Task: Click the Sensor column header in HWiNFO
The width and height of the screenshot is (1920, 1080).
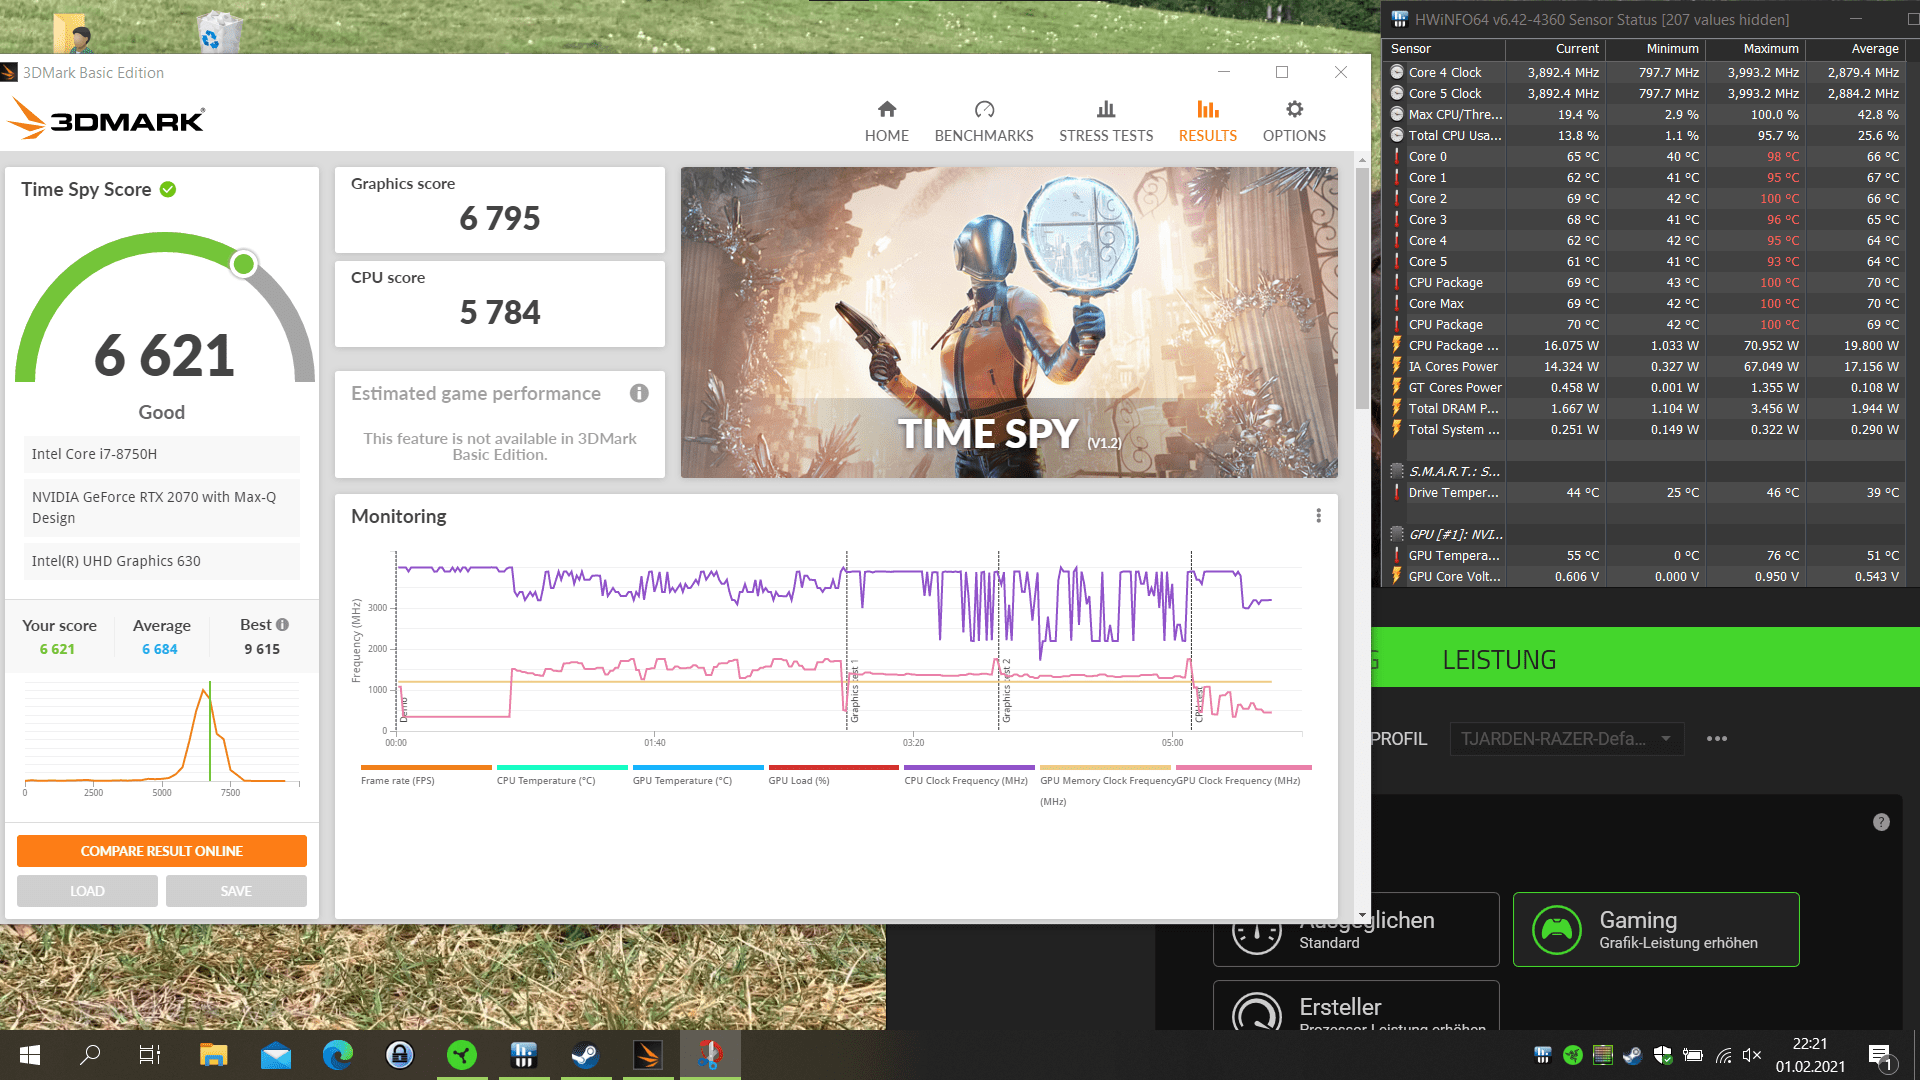Action: (1445, 48)
